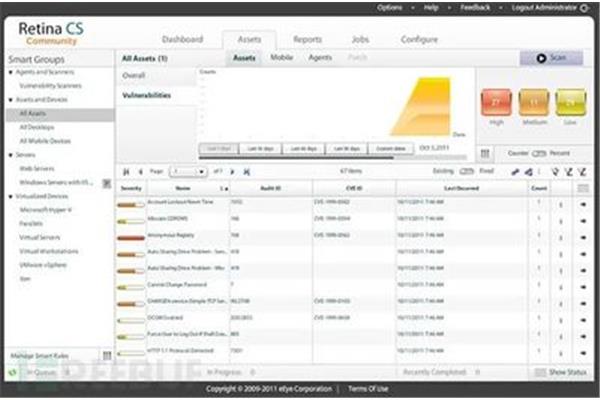
Task: Open the Options menu in the top bar
Action: 390,7
